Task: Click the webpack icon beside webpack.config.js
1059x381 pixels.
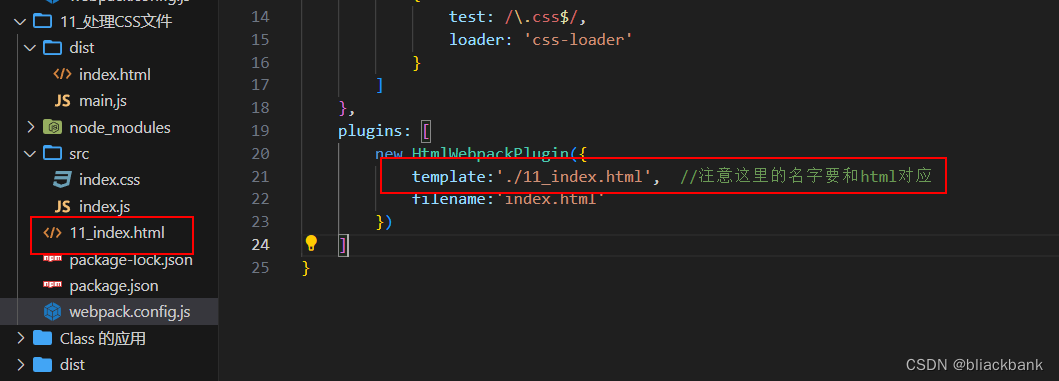Action: pos(52,311)
